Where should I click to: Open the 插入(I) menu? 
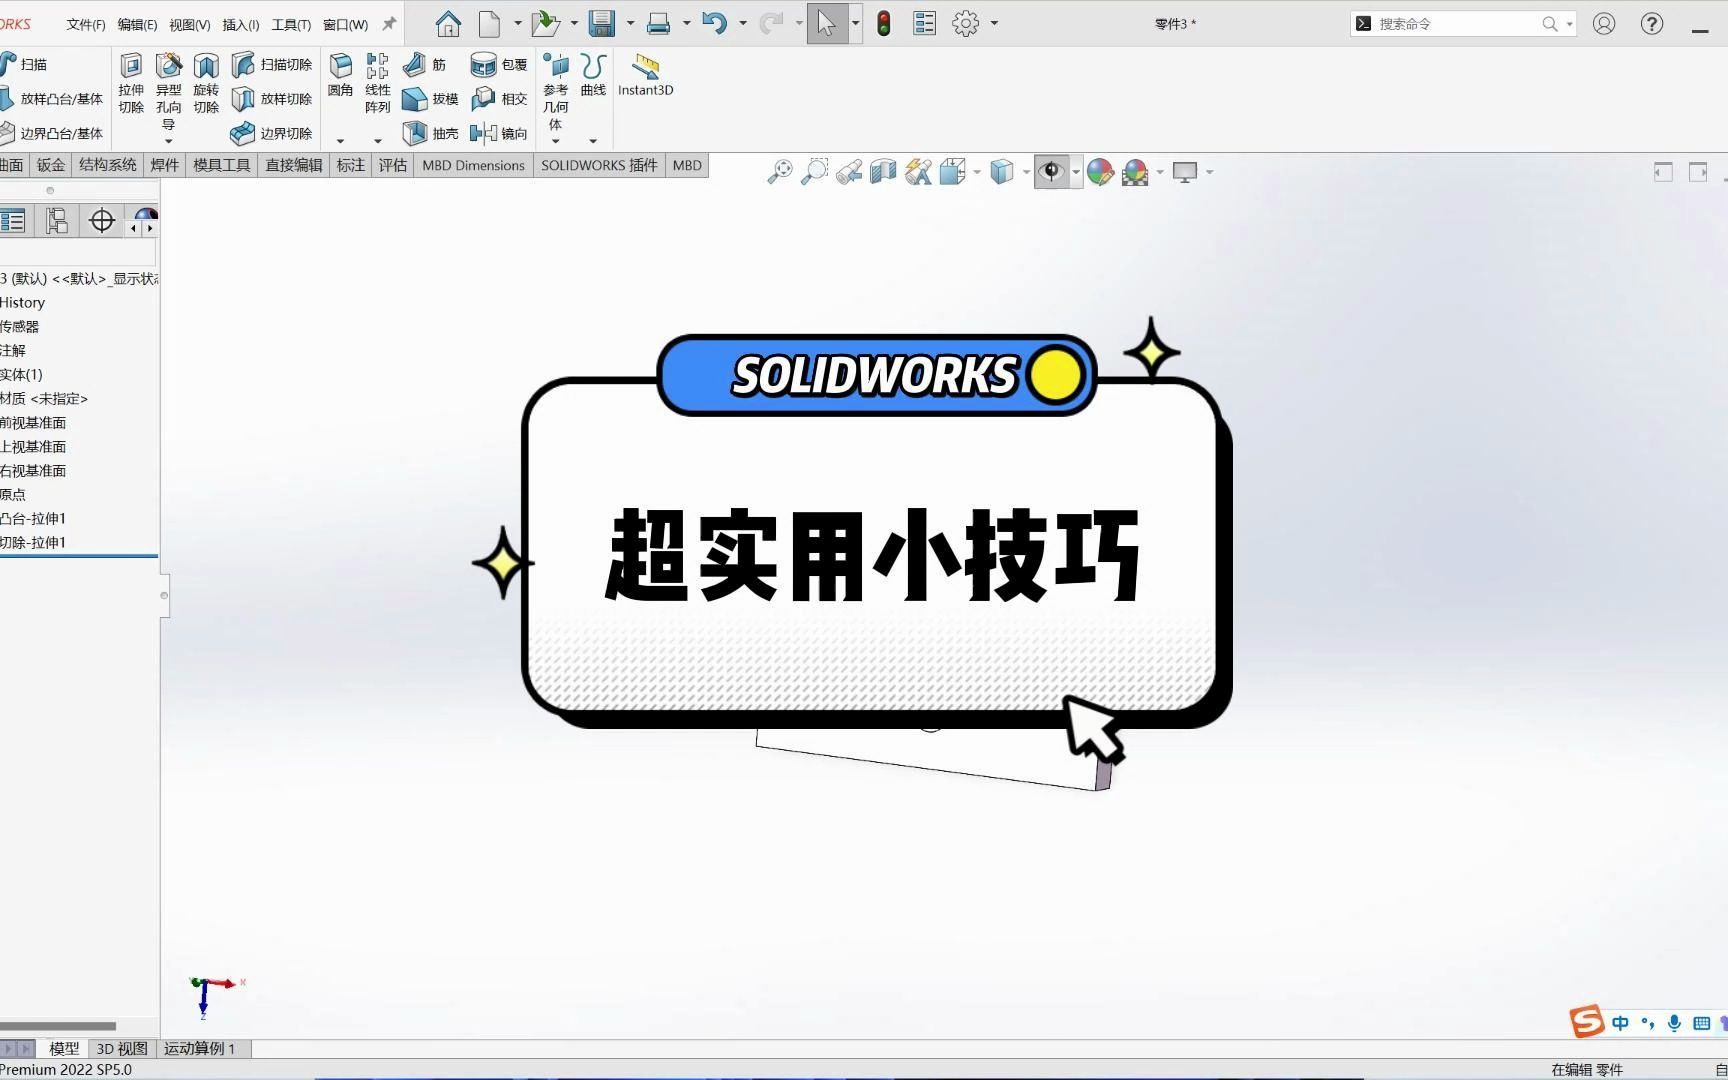coord(238,24)
